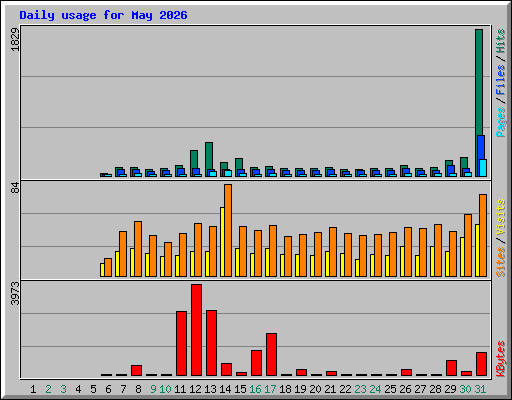Click day label 22 on the x-axis
The height and width of the screenshot is (400, 512).
(x=345, y=389)
